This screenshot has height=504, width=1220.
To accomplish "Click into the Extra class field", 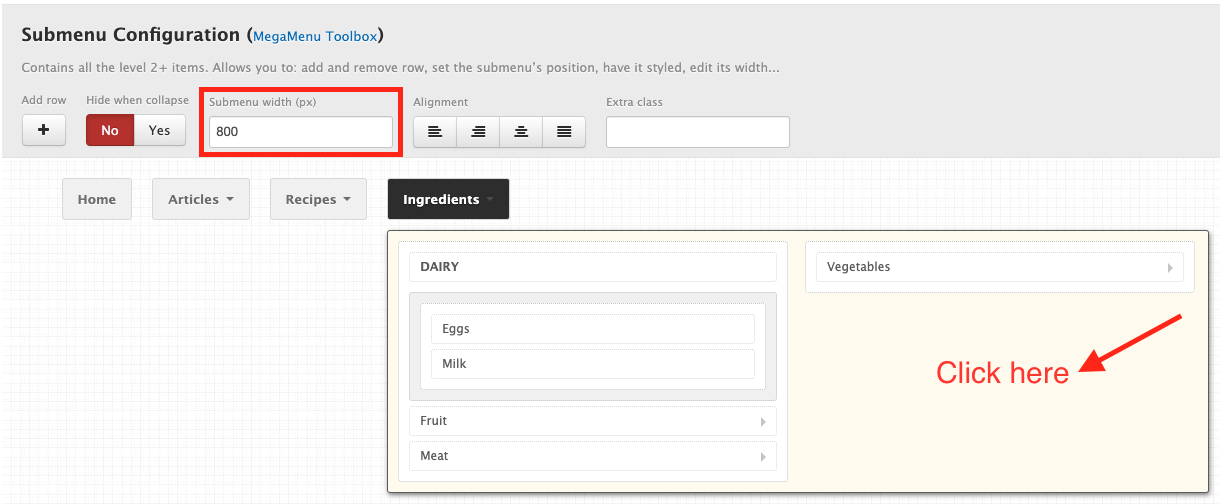I will [698, 132].
